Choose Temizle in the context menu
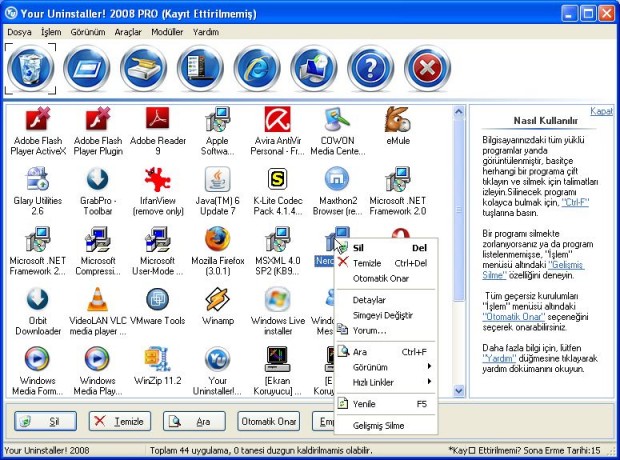620x460 pixels. tap(386, 263)
